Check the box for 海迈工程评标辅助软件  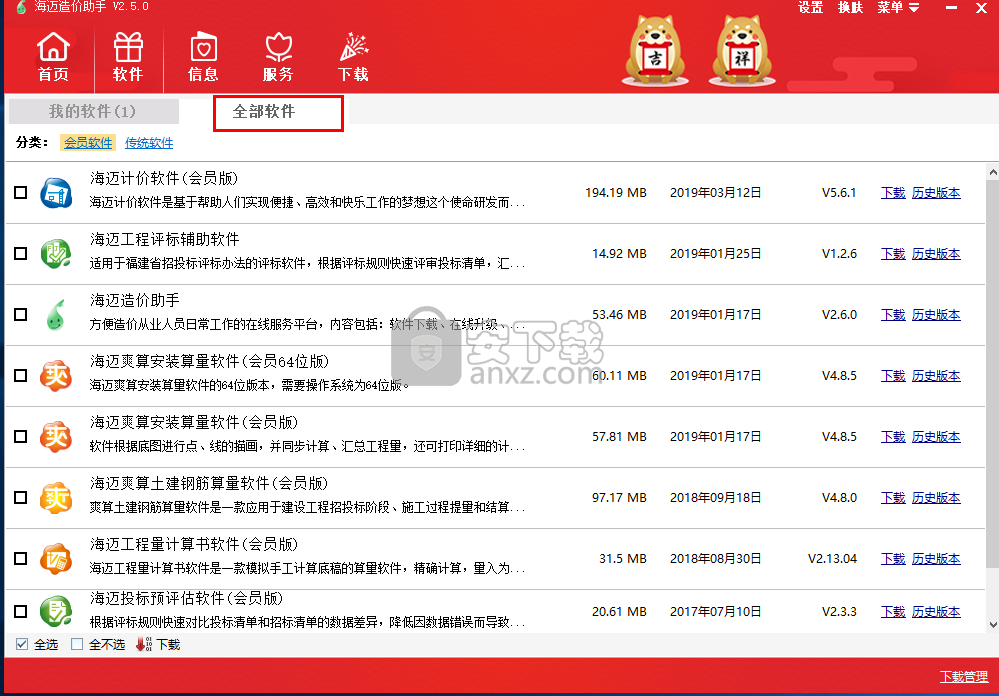tap(21, 254)
